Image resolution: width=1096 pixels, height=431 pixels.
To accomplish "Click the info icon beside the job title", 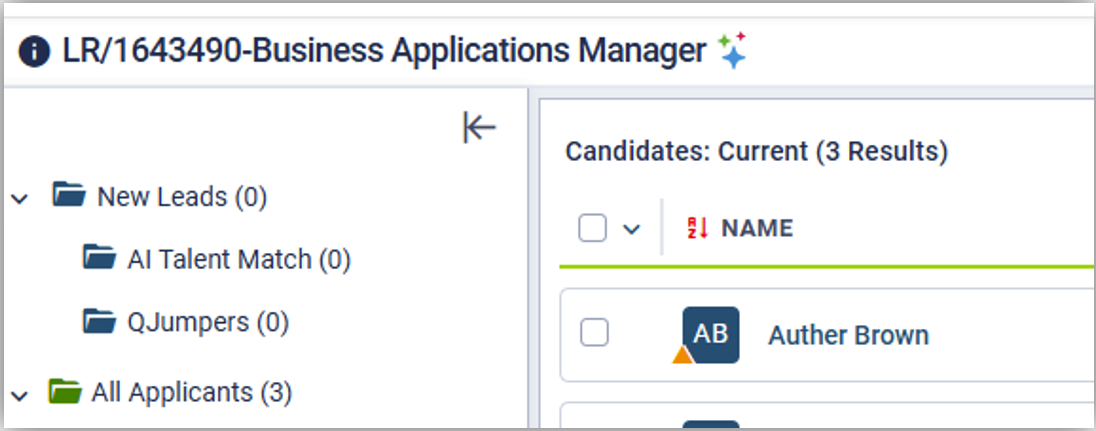I will coord(34,52).
